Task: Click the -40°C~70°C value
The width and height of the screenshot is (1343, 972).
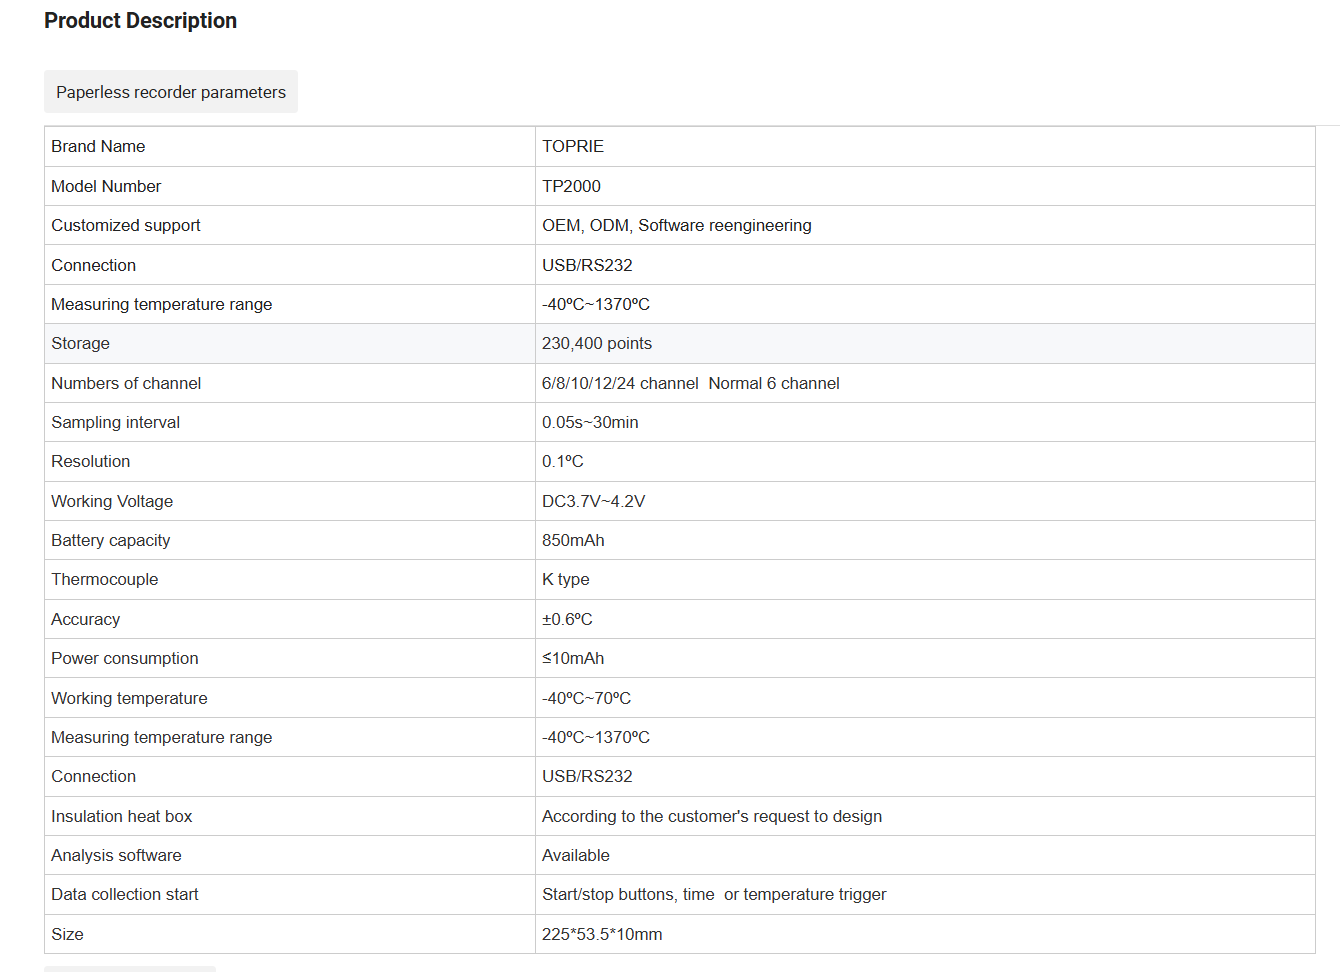Action: coord(587,698)
